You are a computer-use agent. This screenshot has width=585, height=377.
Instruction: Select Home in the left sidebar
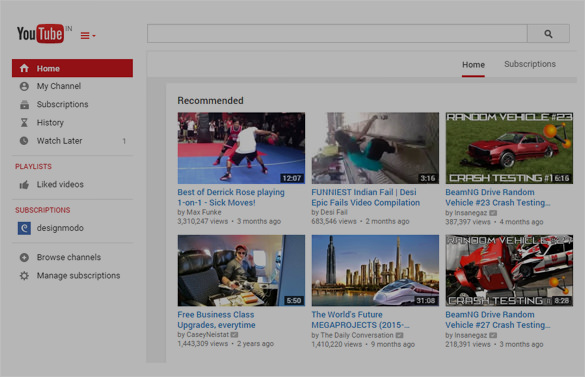(72, 68)
